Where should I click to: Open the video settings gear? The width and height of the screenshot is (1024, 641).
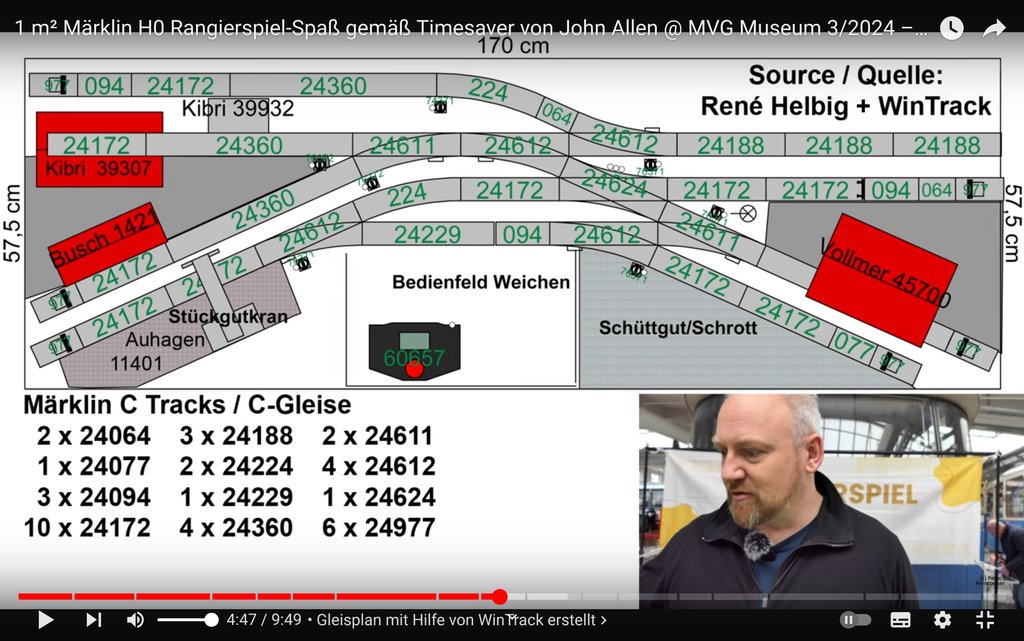click(x=942, y=619)
